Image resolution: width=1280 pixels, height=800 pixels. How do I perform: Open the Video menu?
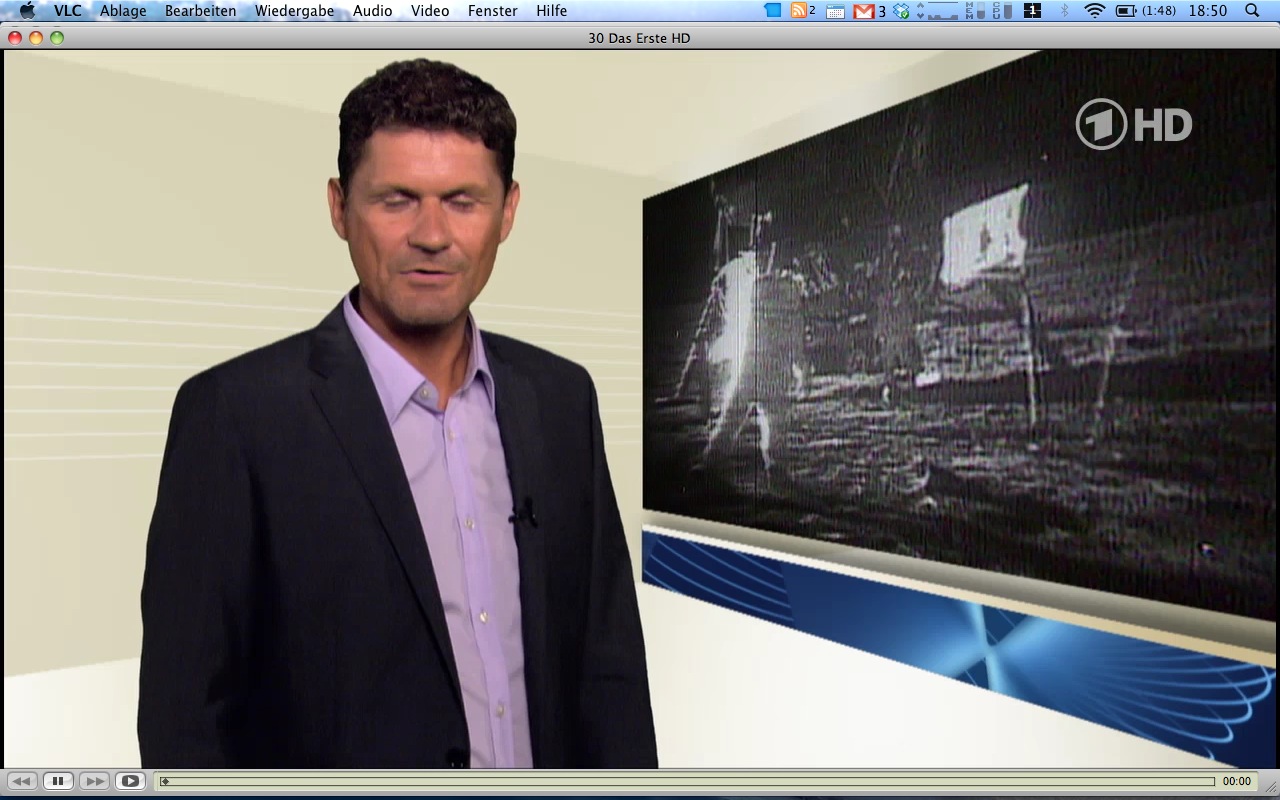click(x=430, y=11)
